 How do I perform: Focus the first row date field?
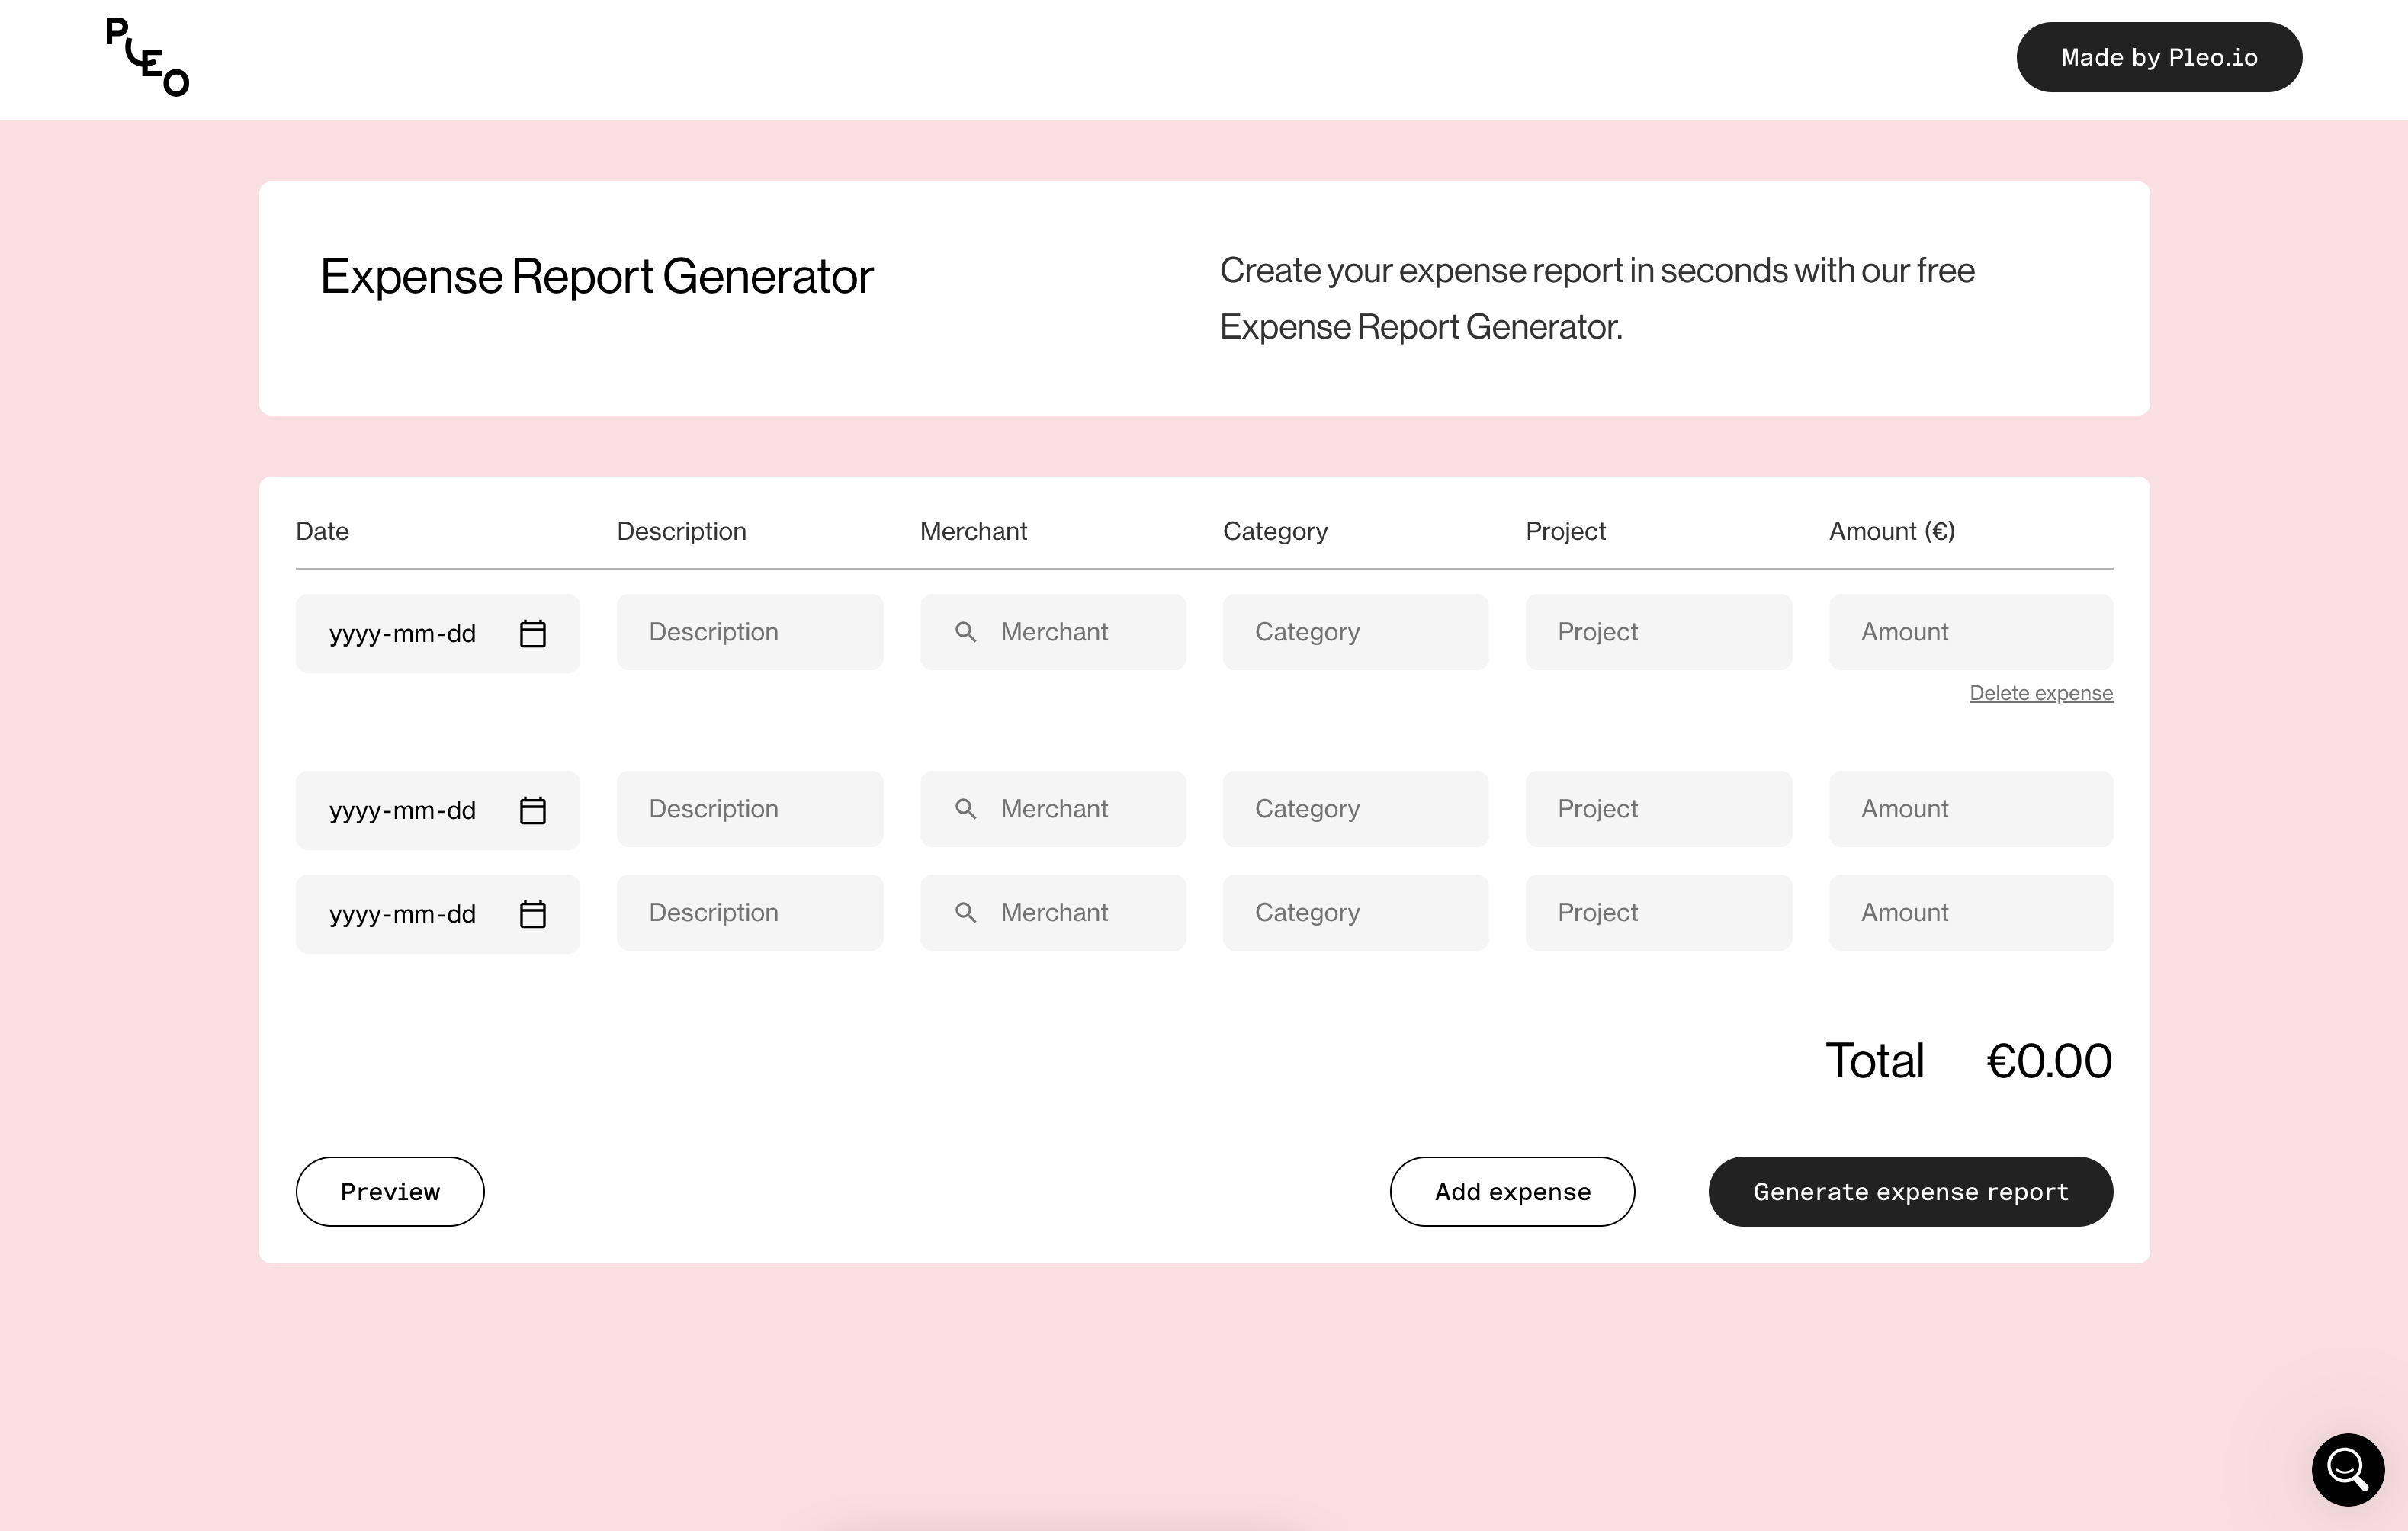[x=438, y=634]
